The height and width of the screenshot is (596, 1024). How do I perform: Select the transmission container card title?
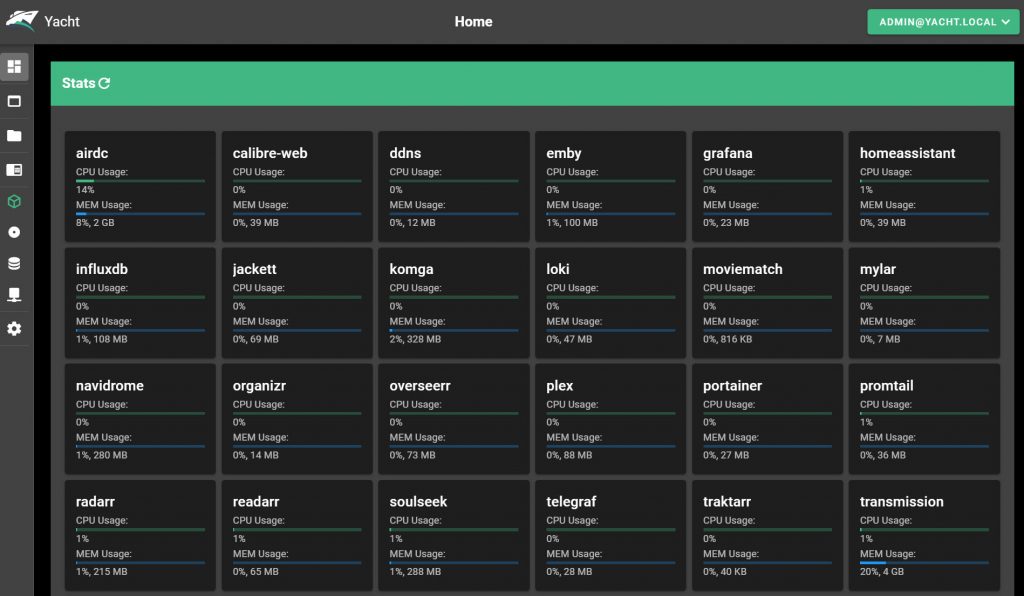[901, 501]
